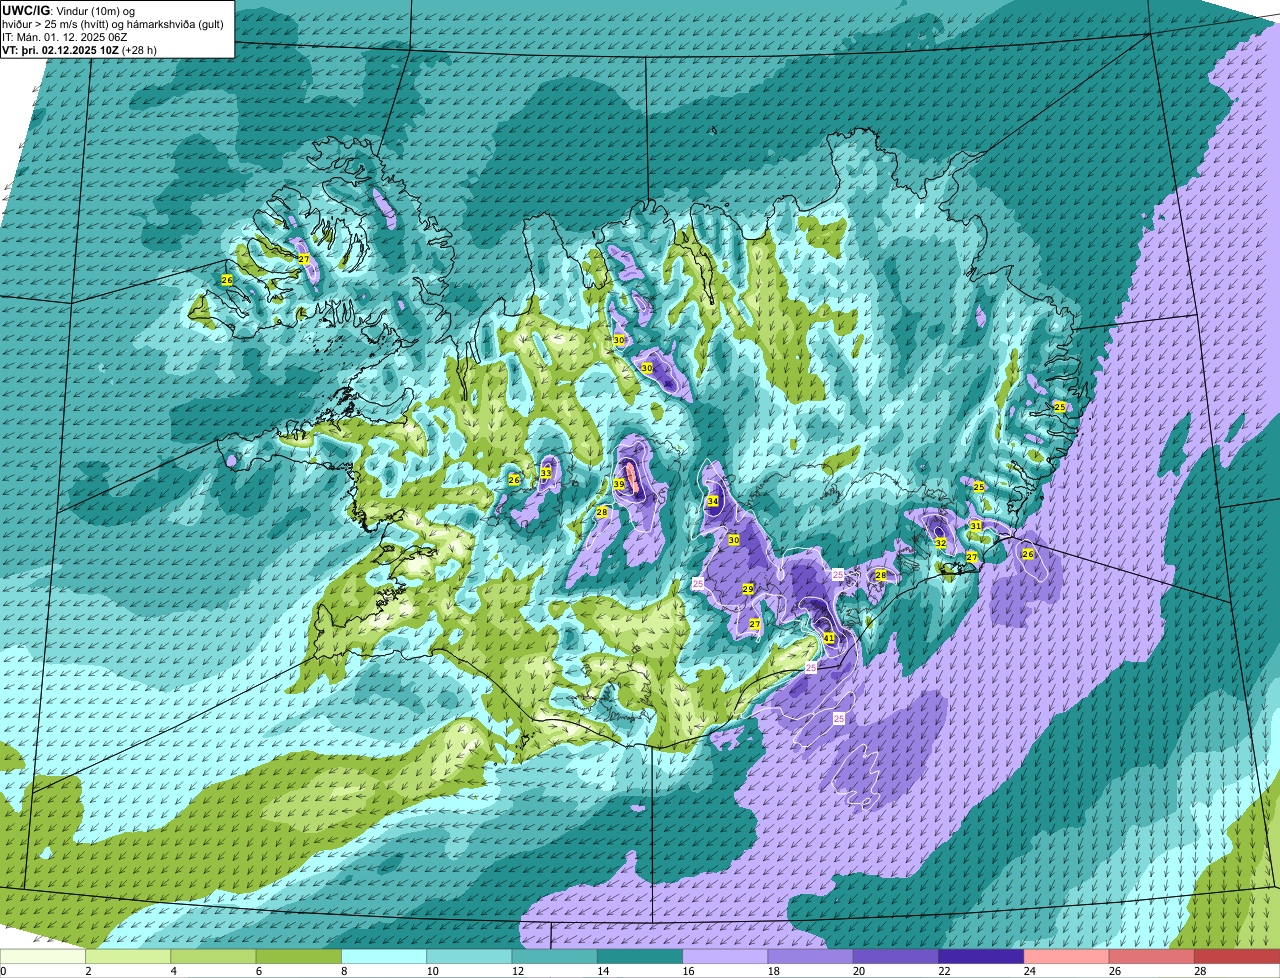This screenshot has height=978, width=1280.
Task: Click the yellow max gust label 31
Action: [x=976, y=526]
